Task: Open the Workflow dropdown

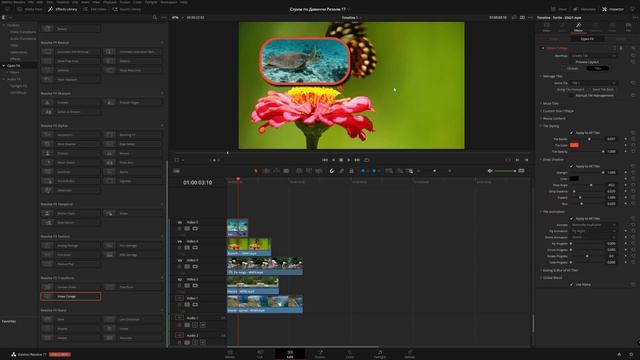Action: [593, 56]
